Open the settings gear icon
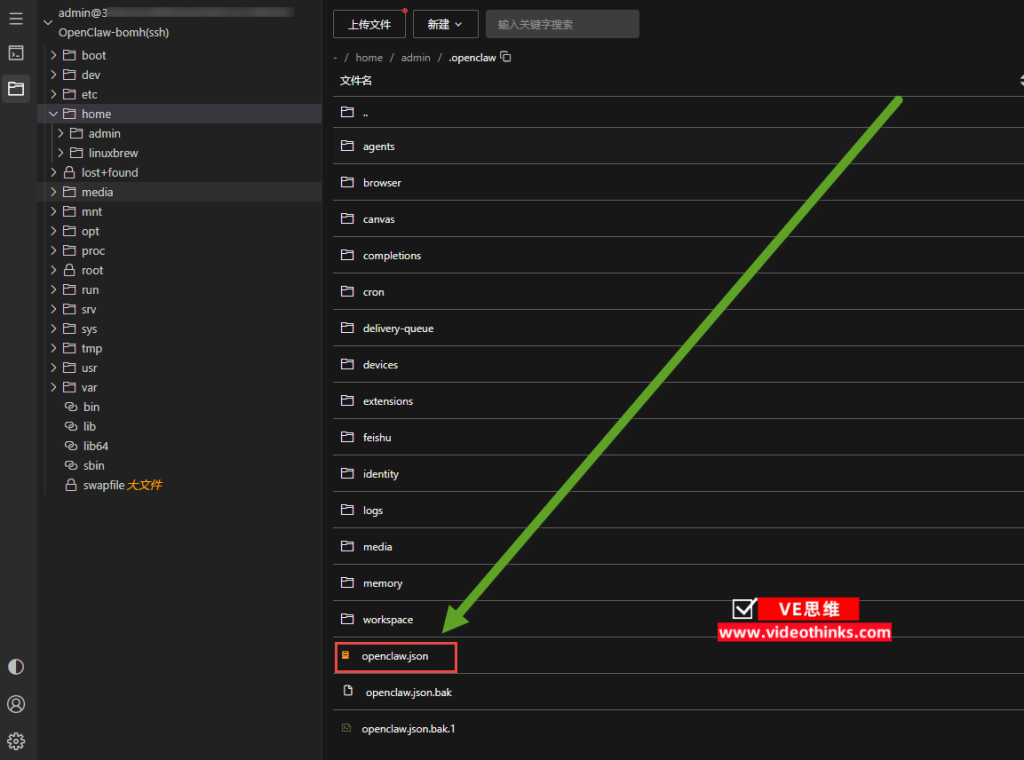This screenshot has height=760, width=1024. click(16, 741)
